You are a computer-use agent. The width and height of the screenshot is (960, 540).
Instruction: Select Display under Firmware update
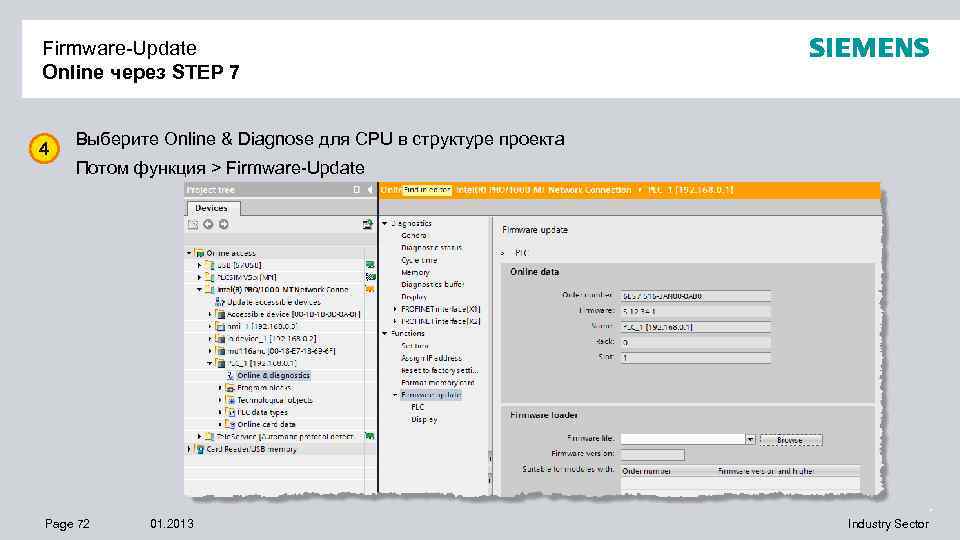(x=424, y=419)
